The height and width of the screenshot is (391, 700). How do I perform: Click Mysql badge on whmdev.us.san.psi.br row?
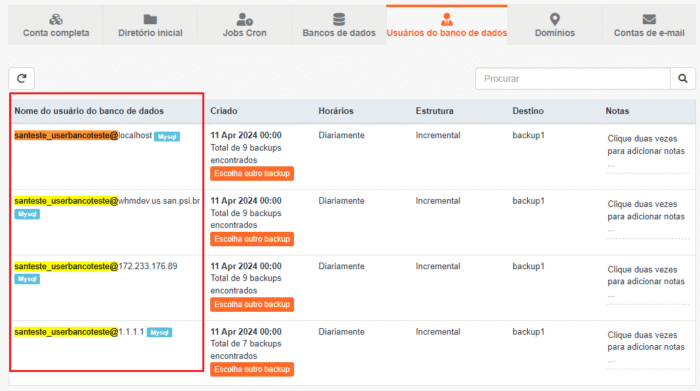tap(27, 214)
